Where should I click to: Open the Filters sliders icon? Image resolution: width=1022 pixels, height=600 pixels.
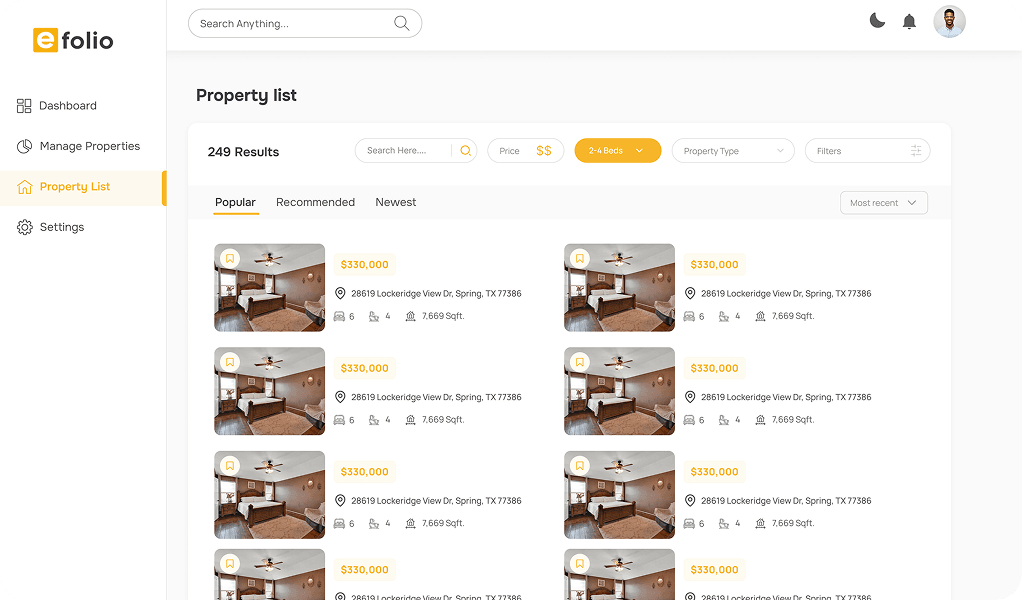coord(916,151)
